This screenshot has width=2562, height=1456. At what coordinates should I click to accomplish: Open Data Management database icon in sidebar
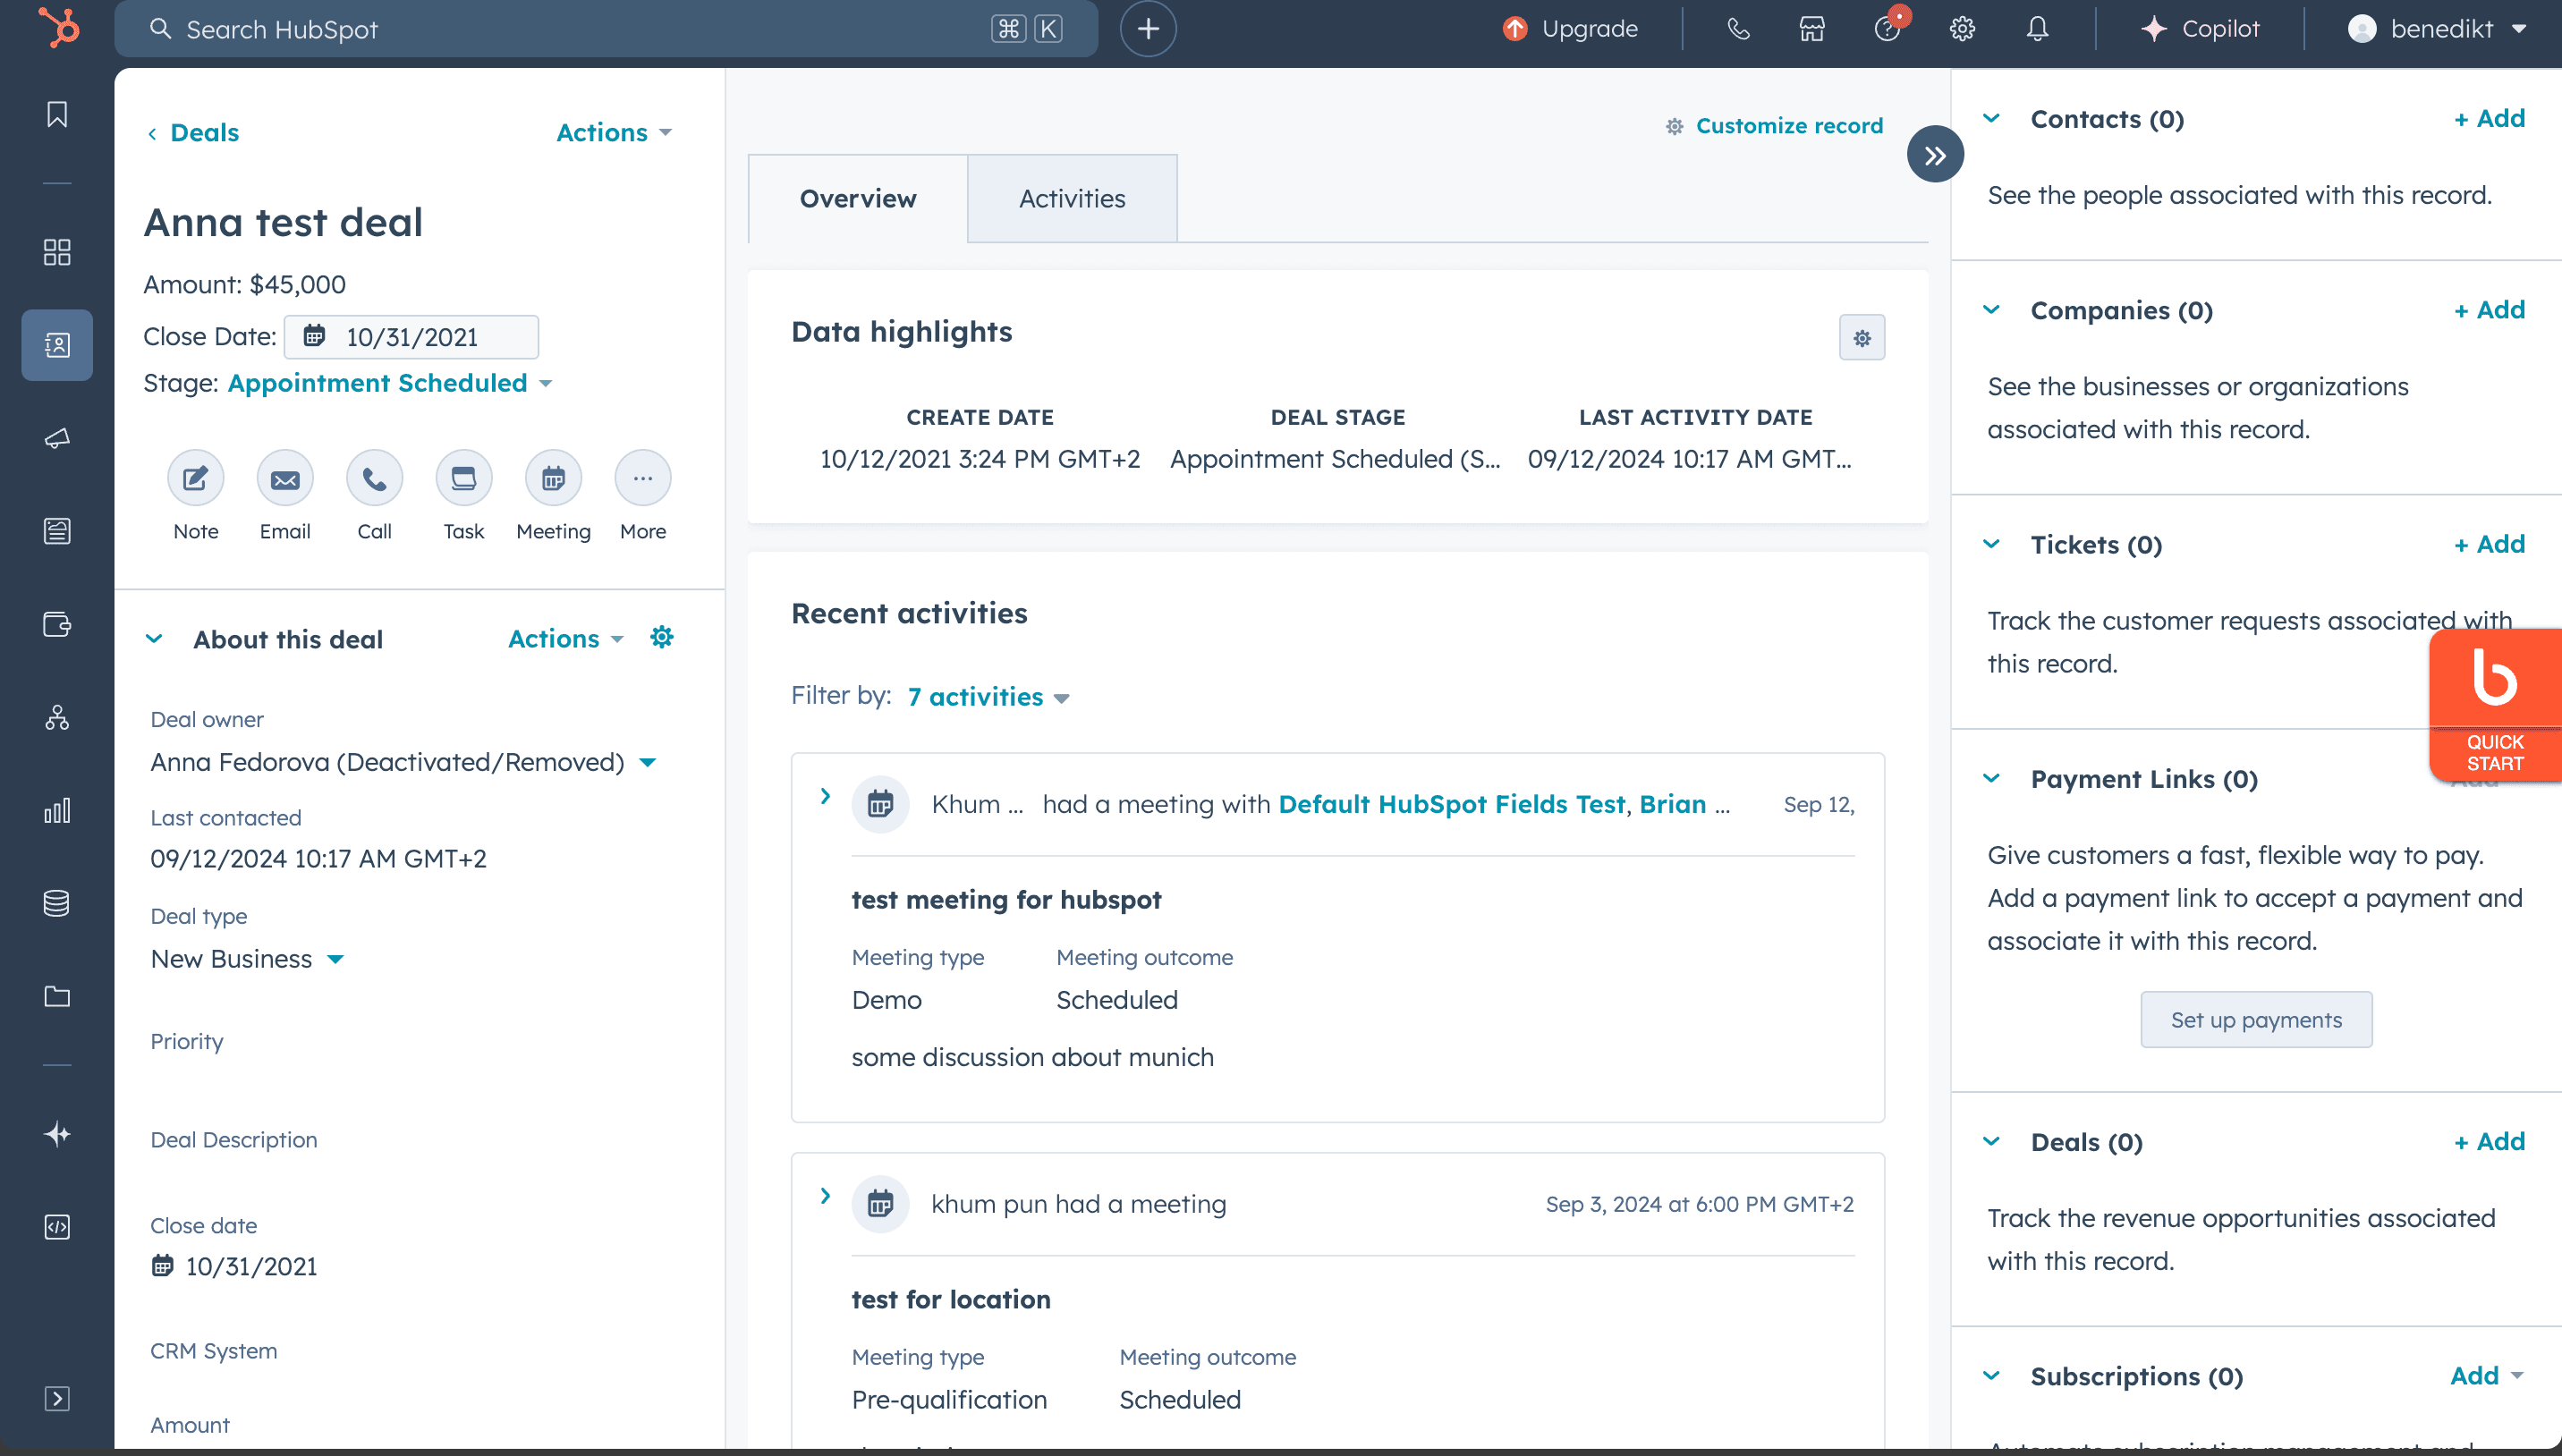(x=57, y=903)
